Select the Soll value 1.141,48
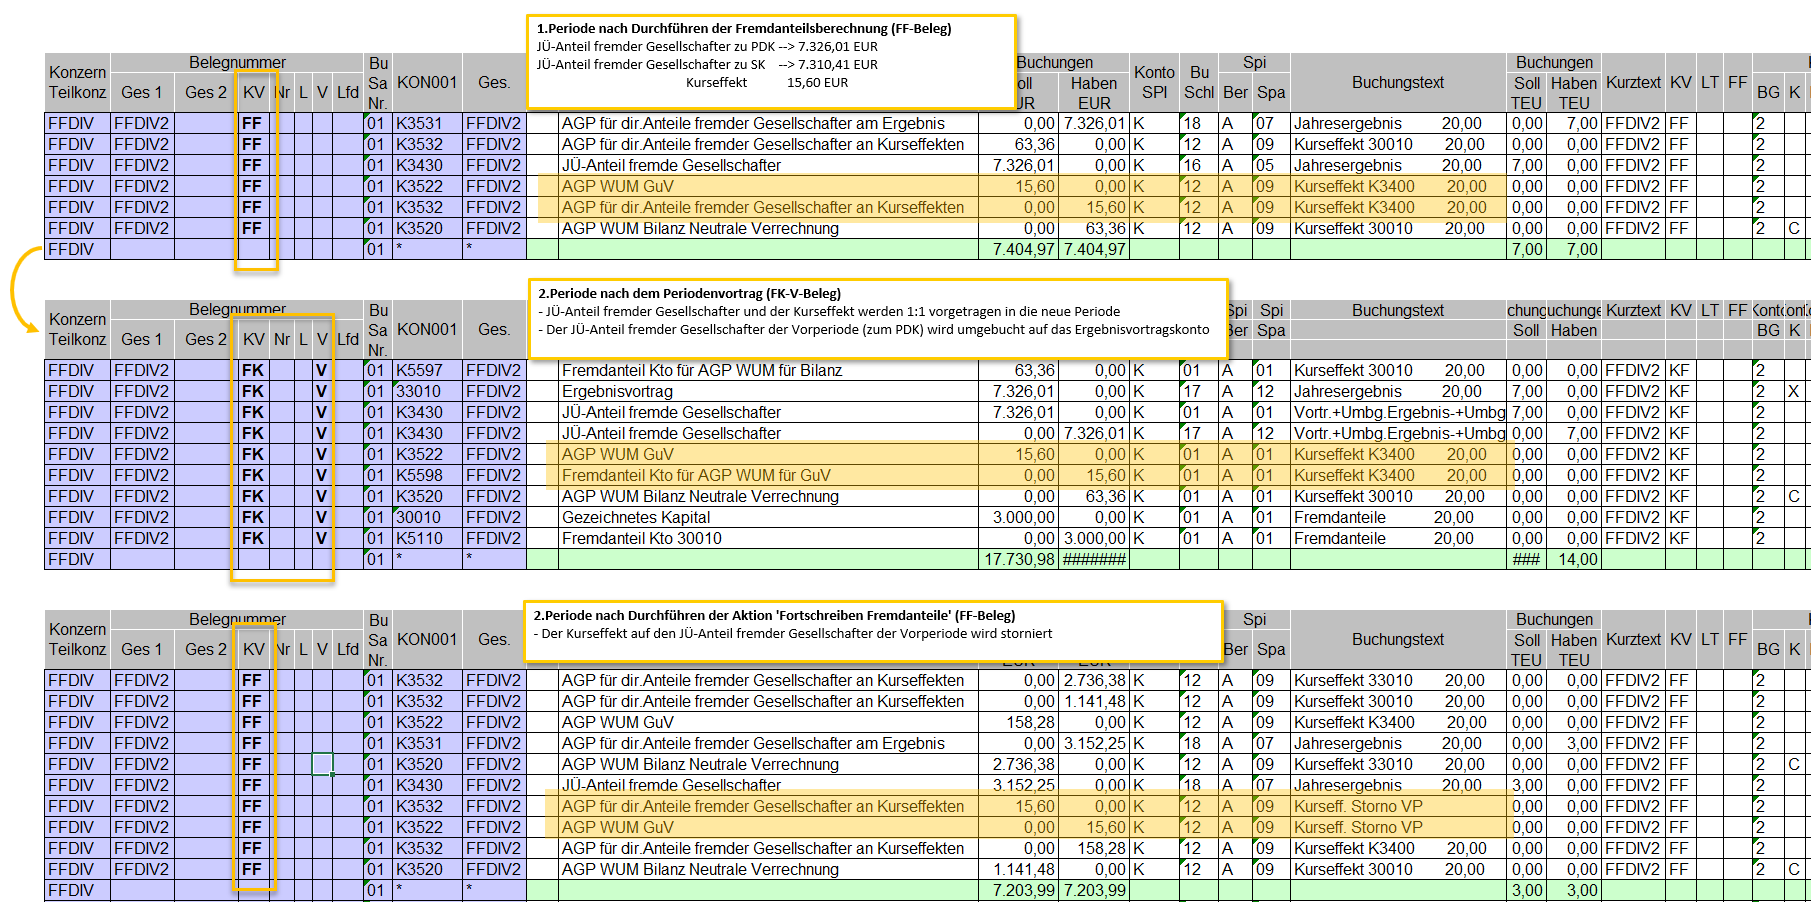The width and height of the screenshot is (1811, 902). click(x=1018, y=869)
